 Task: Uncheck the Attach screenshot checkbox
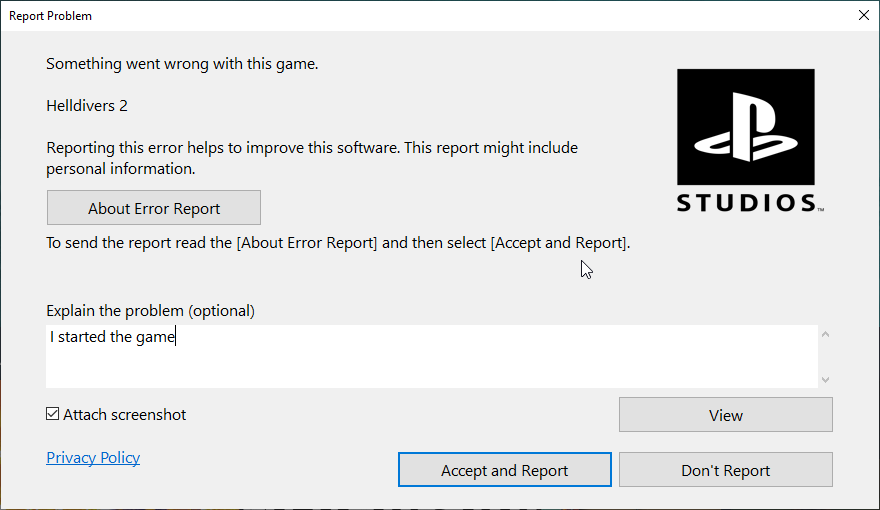coord(52,414)
